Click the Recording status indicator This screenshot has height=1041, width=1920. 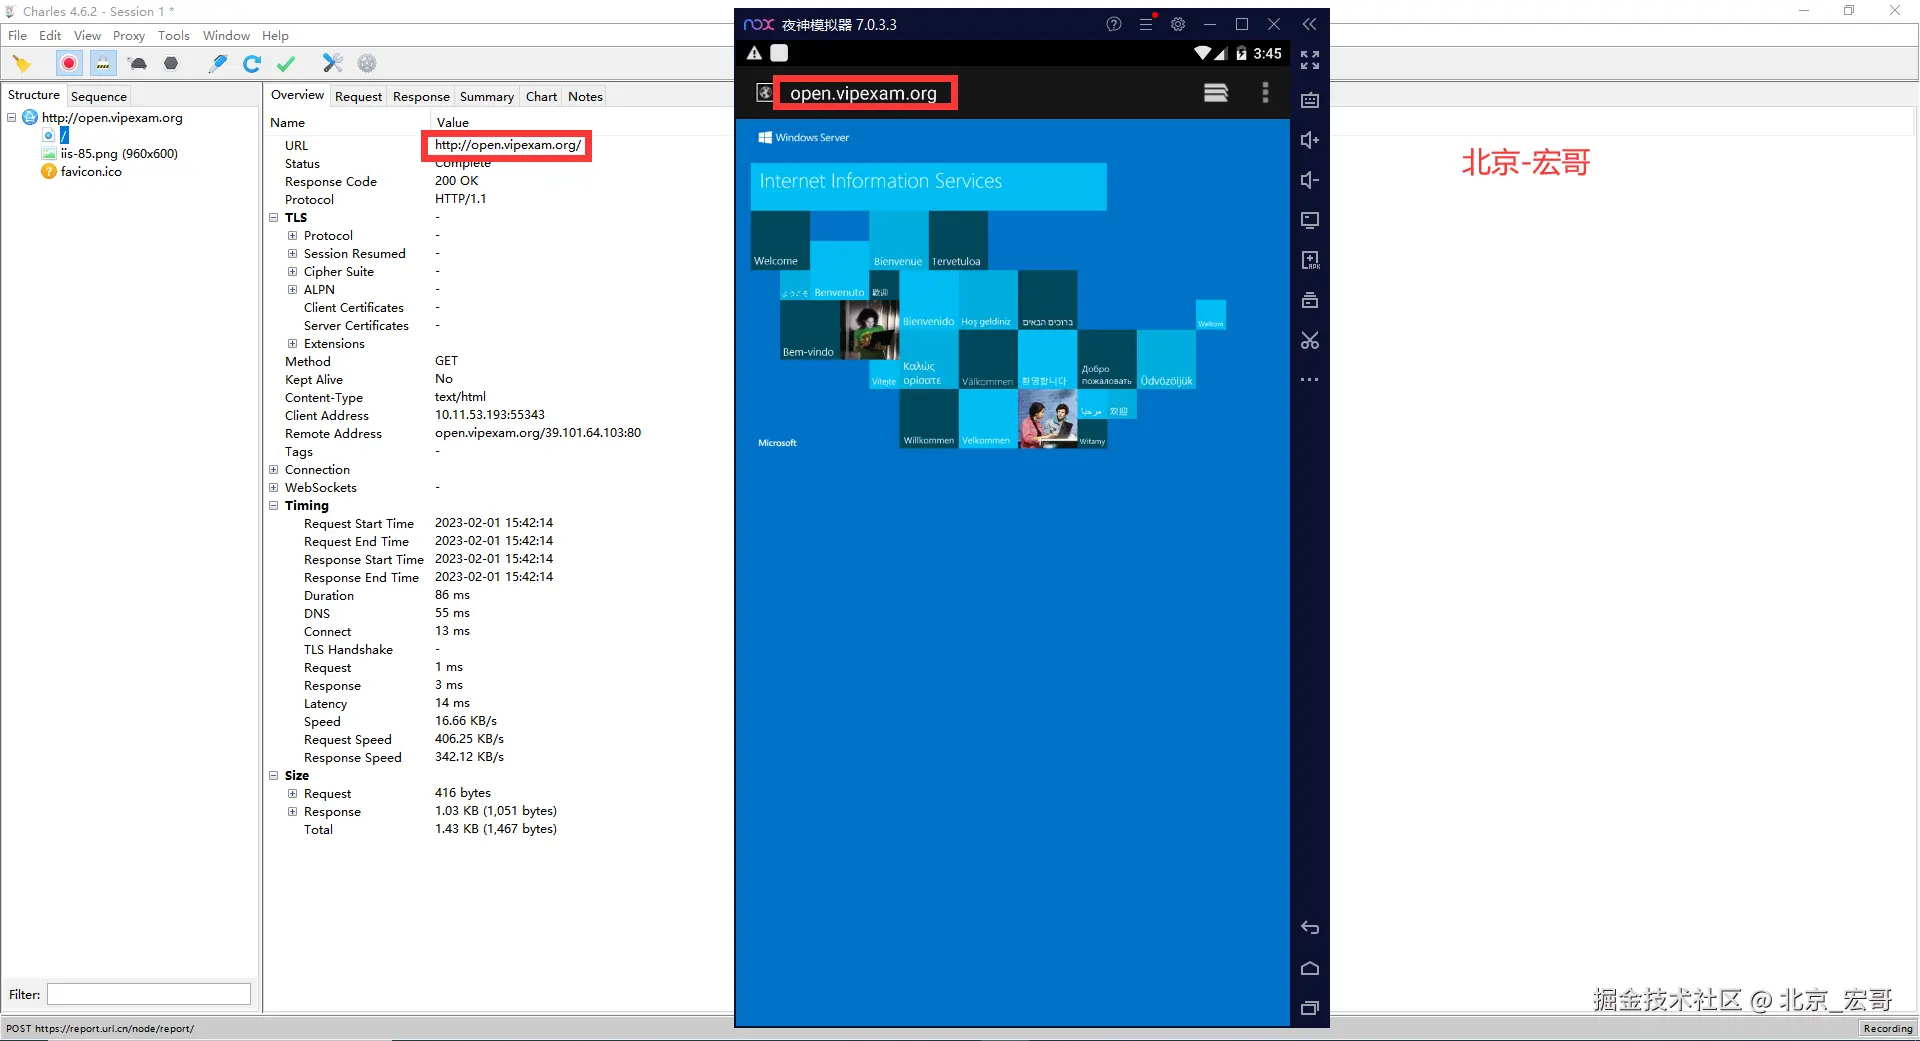click(1887, 1028)
